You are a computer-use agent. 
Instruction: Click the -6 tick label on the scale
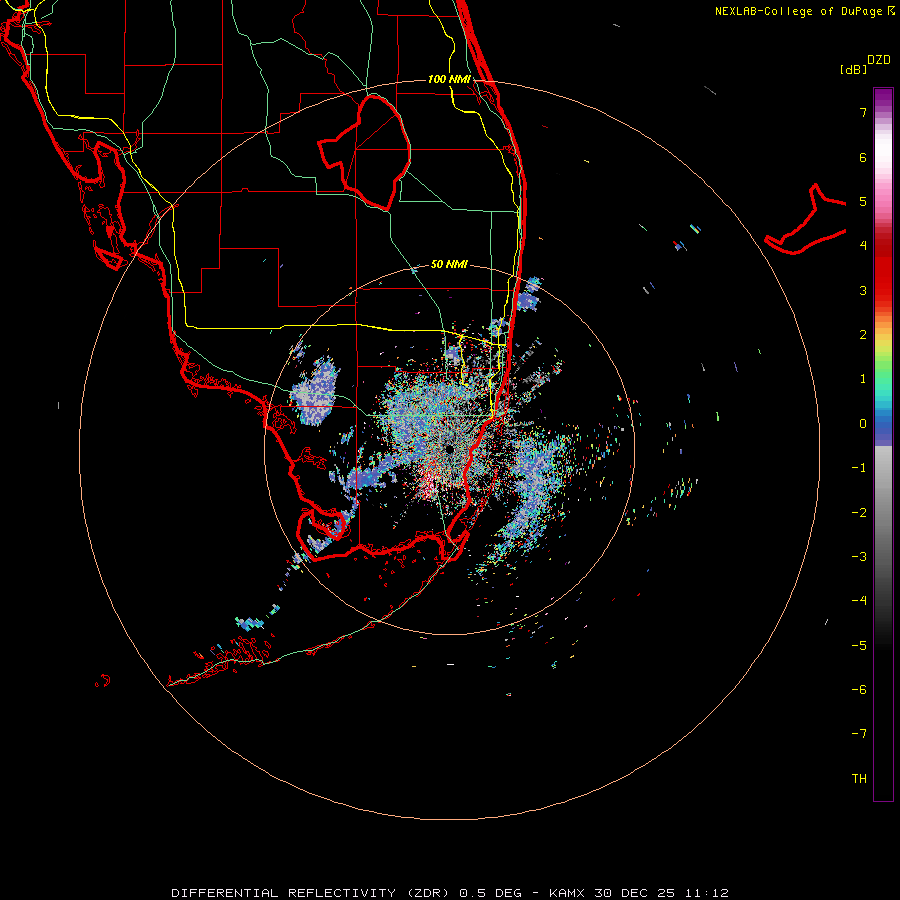click(x=859, y=690)
